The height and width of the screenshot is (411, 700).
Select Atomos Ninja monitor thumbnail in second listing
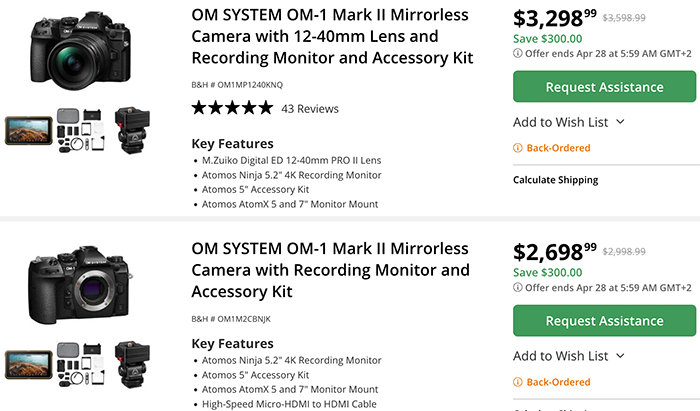[x=27, y=364]
